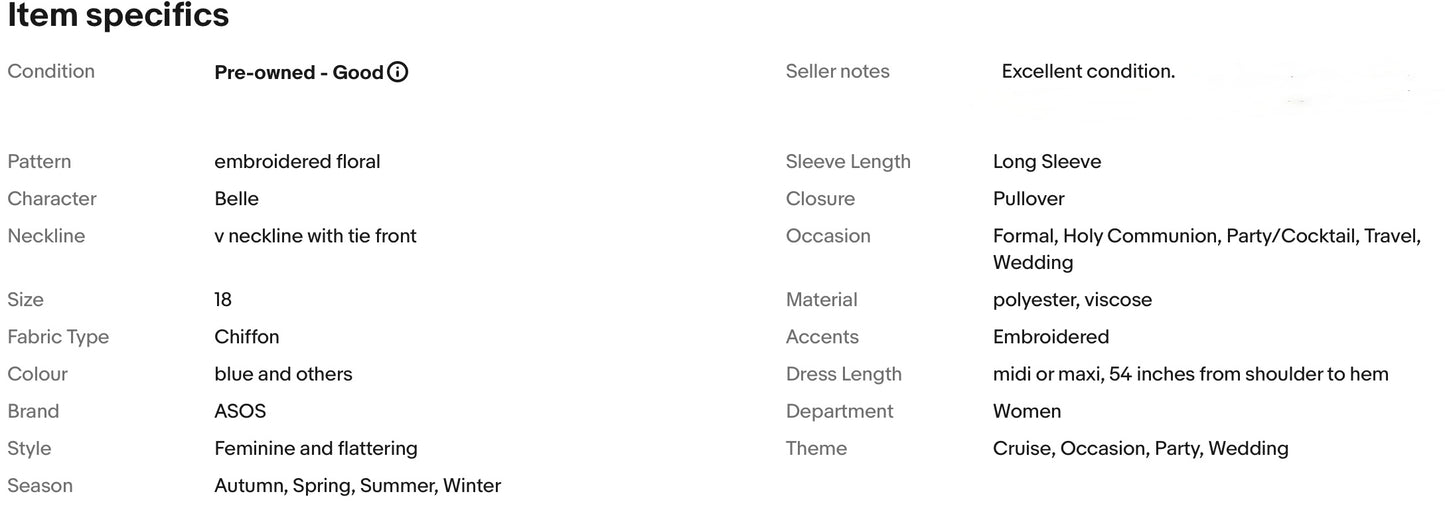Click the Long Sleeve value

[1046, 162]
